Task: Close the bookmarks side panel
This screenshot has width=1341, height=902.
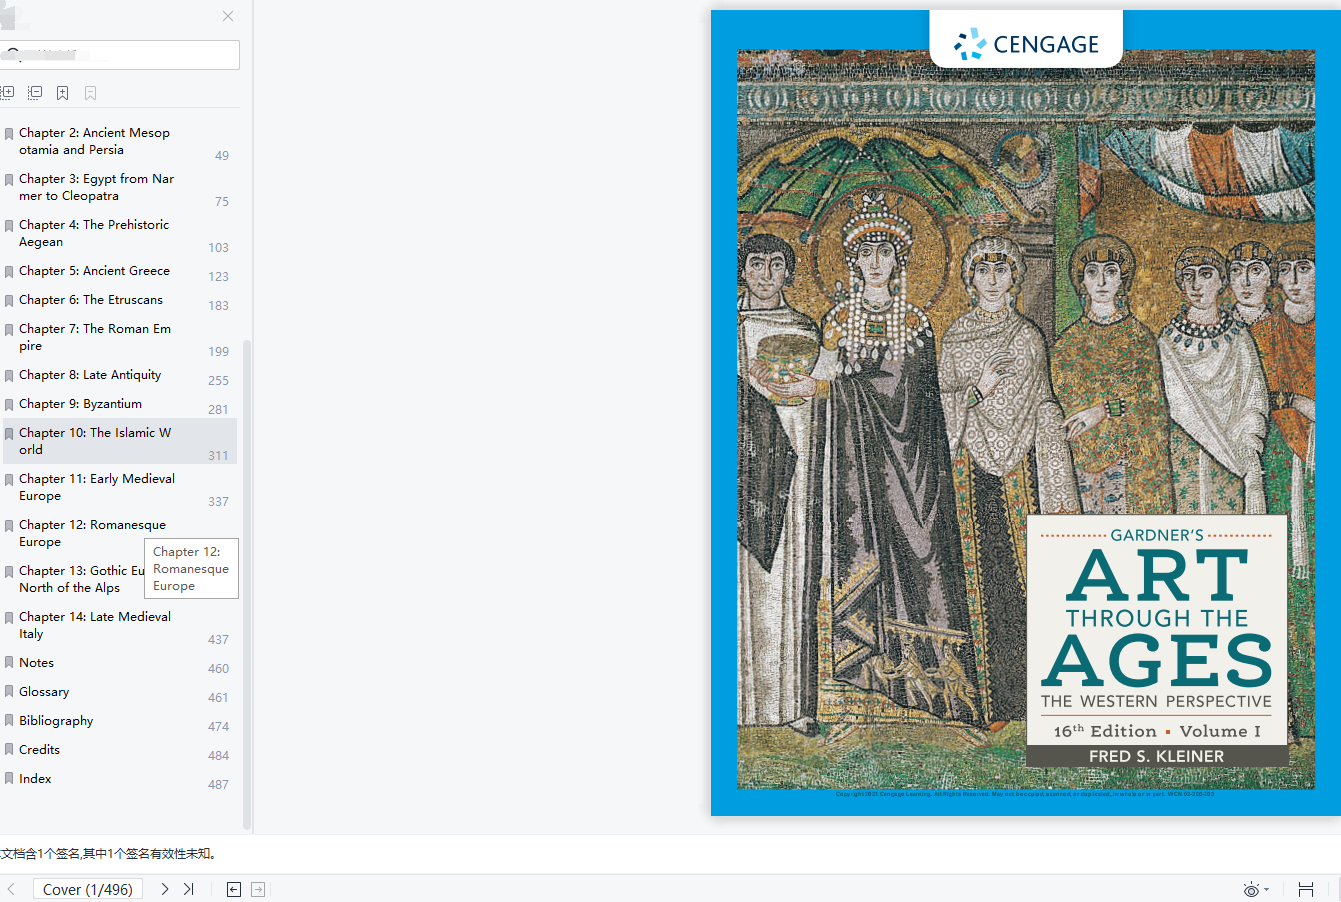Action: click(x=228, y=16)
